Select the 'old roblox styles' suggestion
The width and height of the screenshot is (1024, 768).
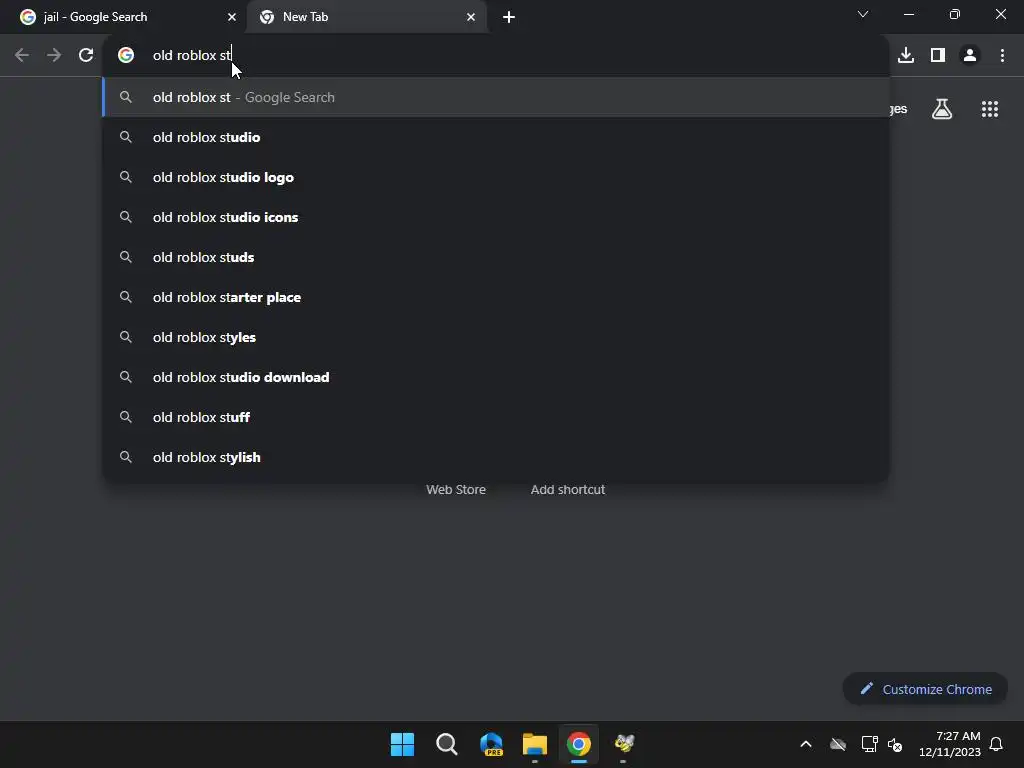click(x=496, y=337)
